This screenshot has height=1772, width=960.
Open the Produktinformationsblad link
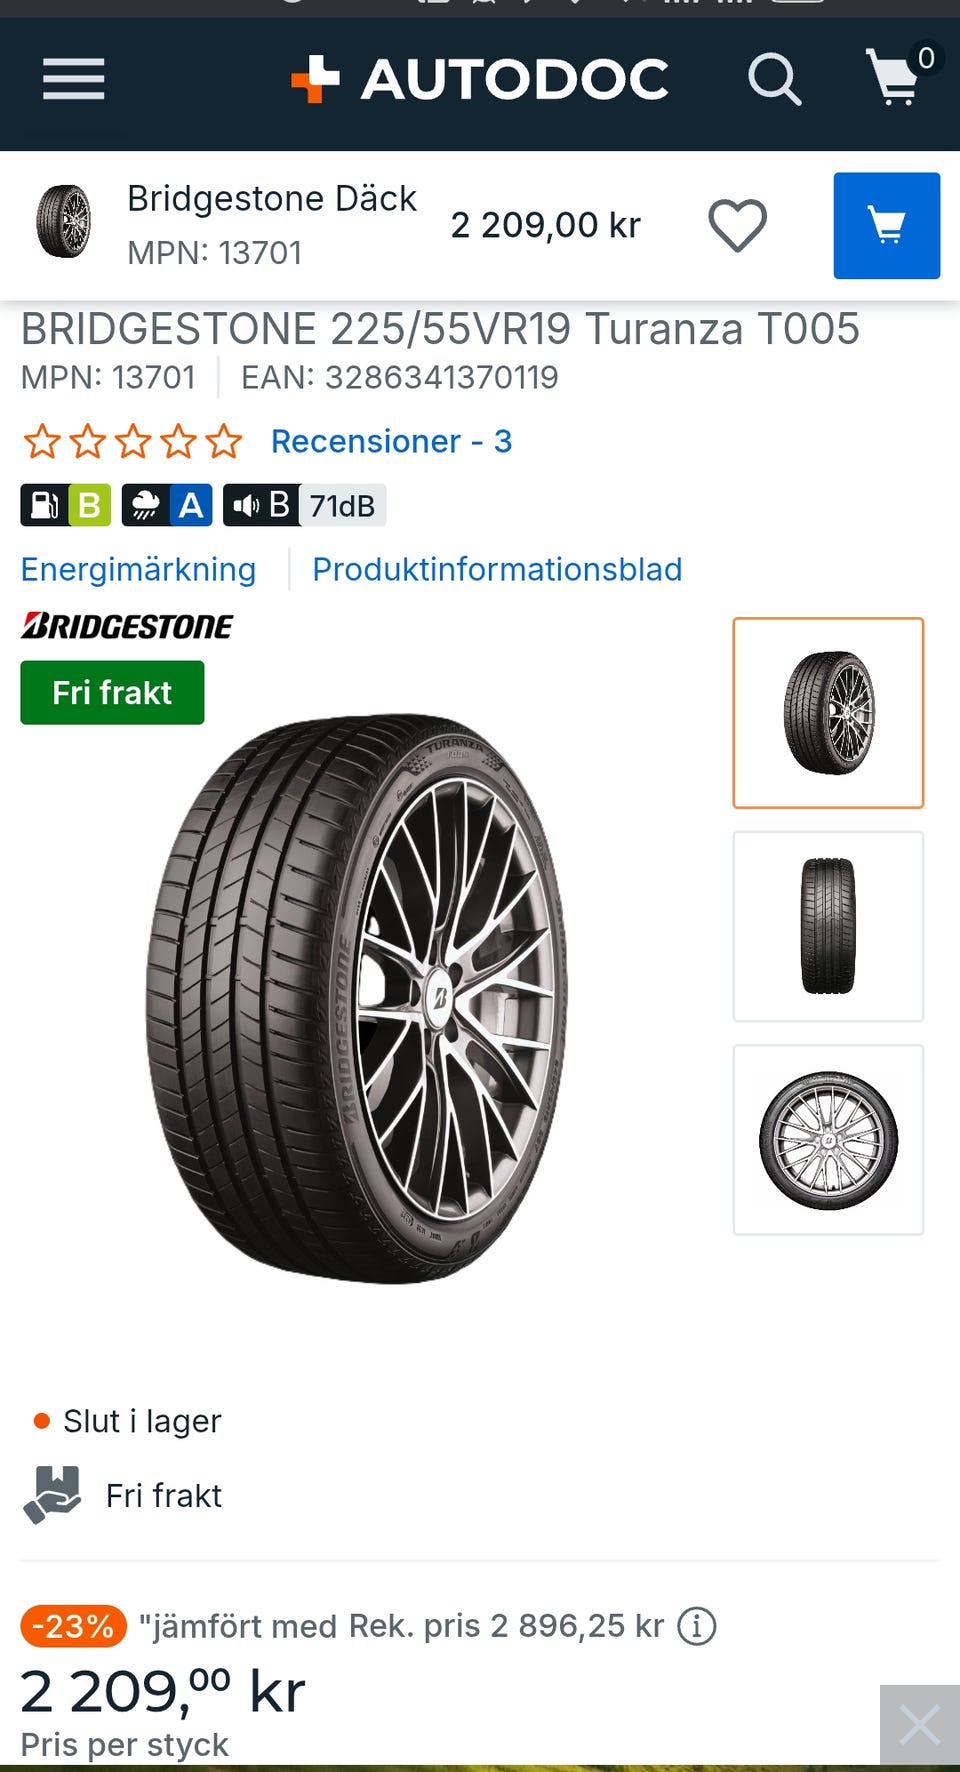pyautogui.click(x=497, y=569)
